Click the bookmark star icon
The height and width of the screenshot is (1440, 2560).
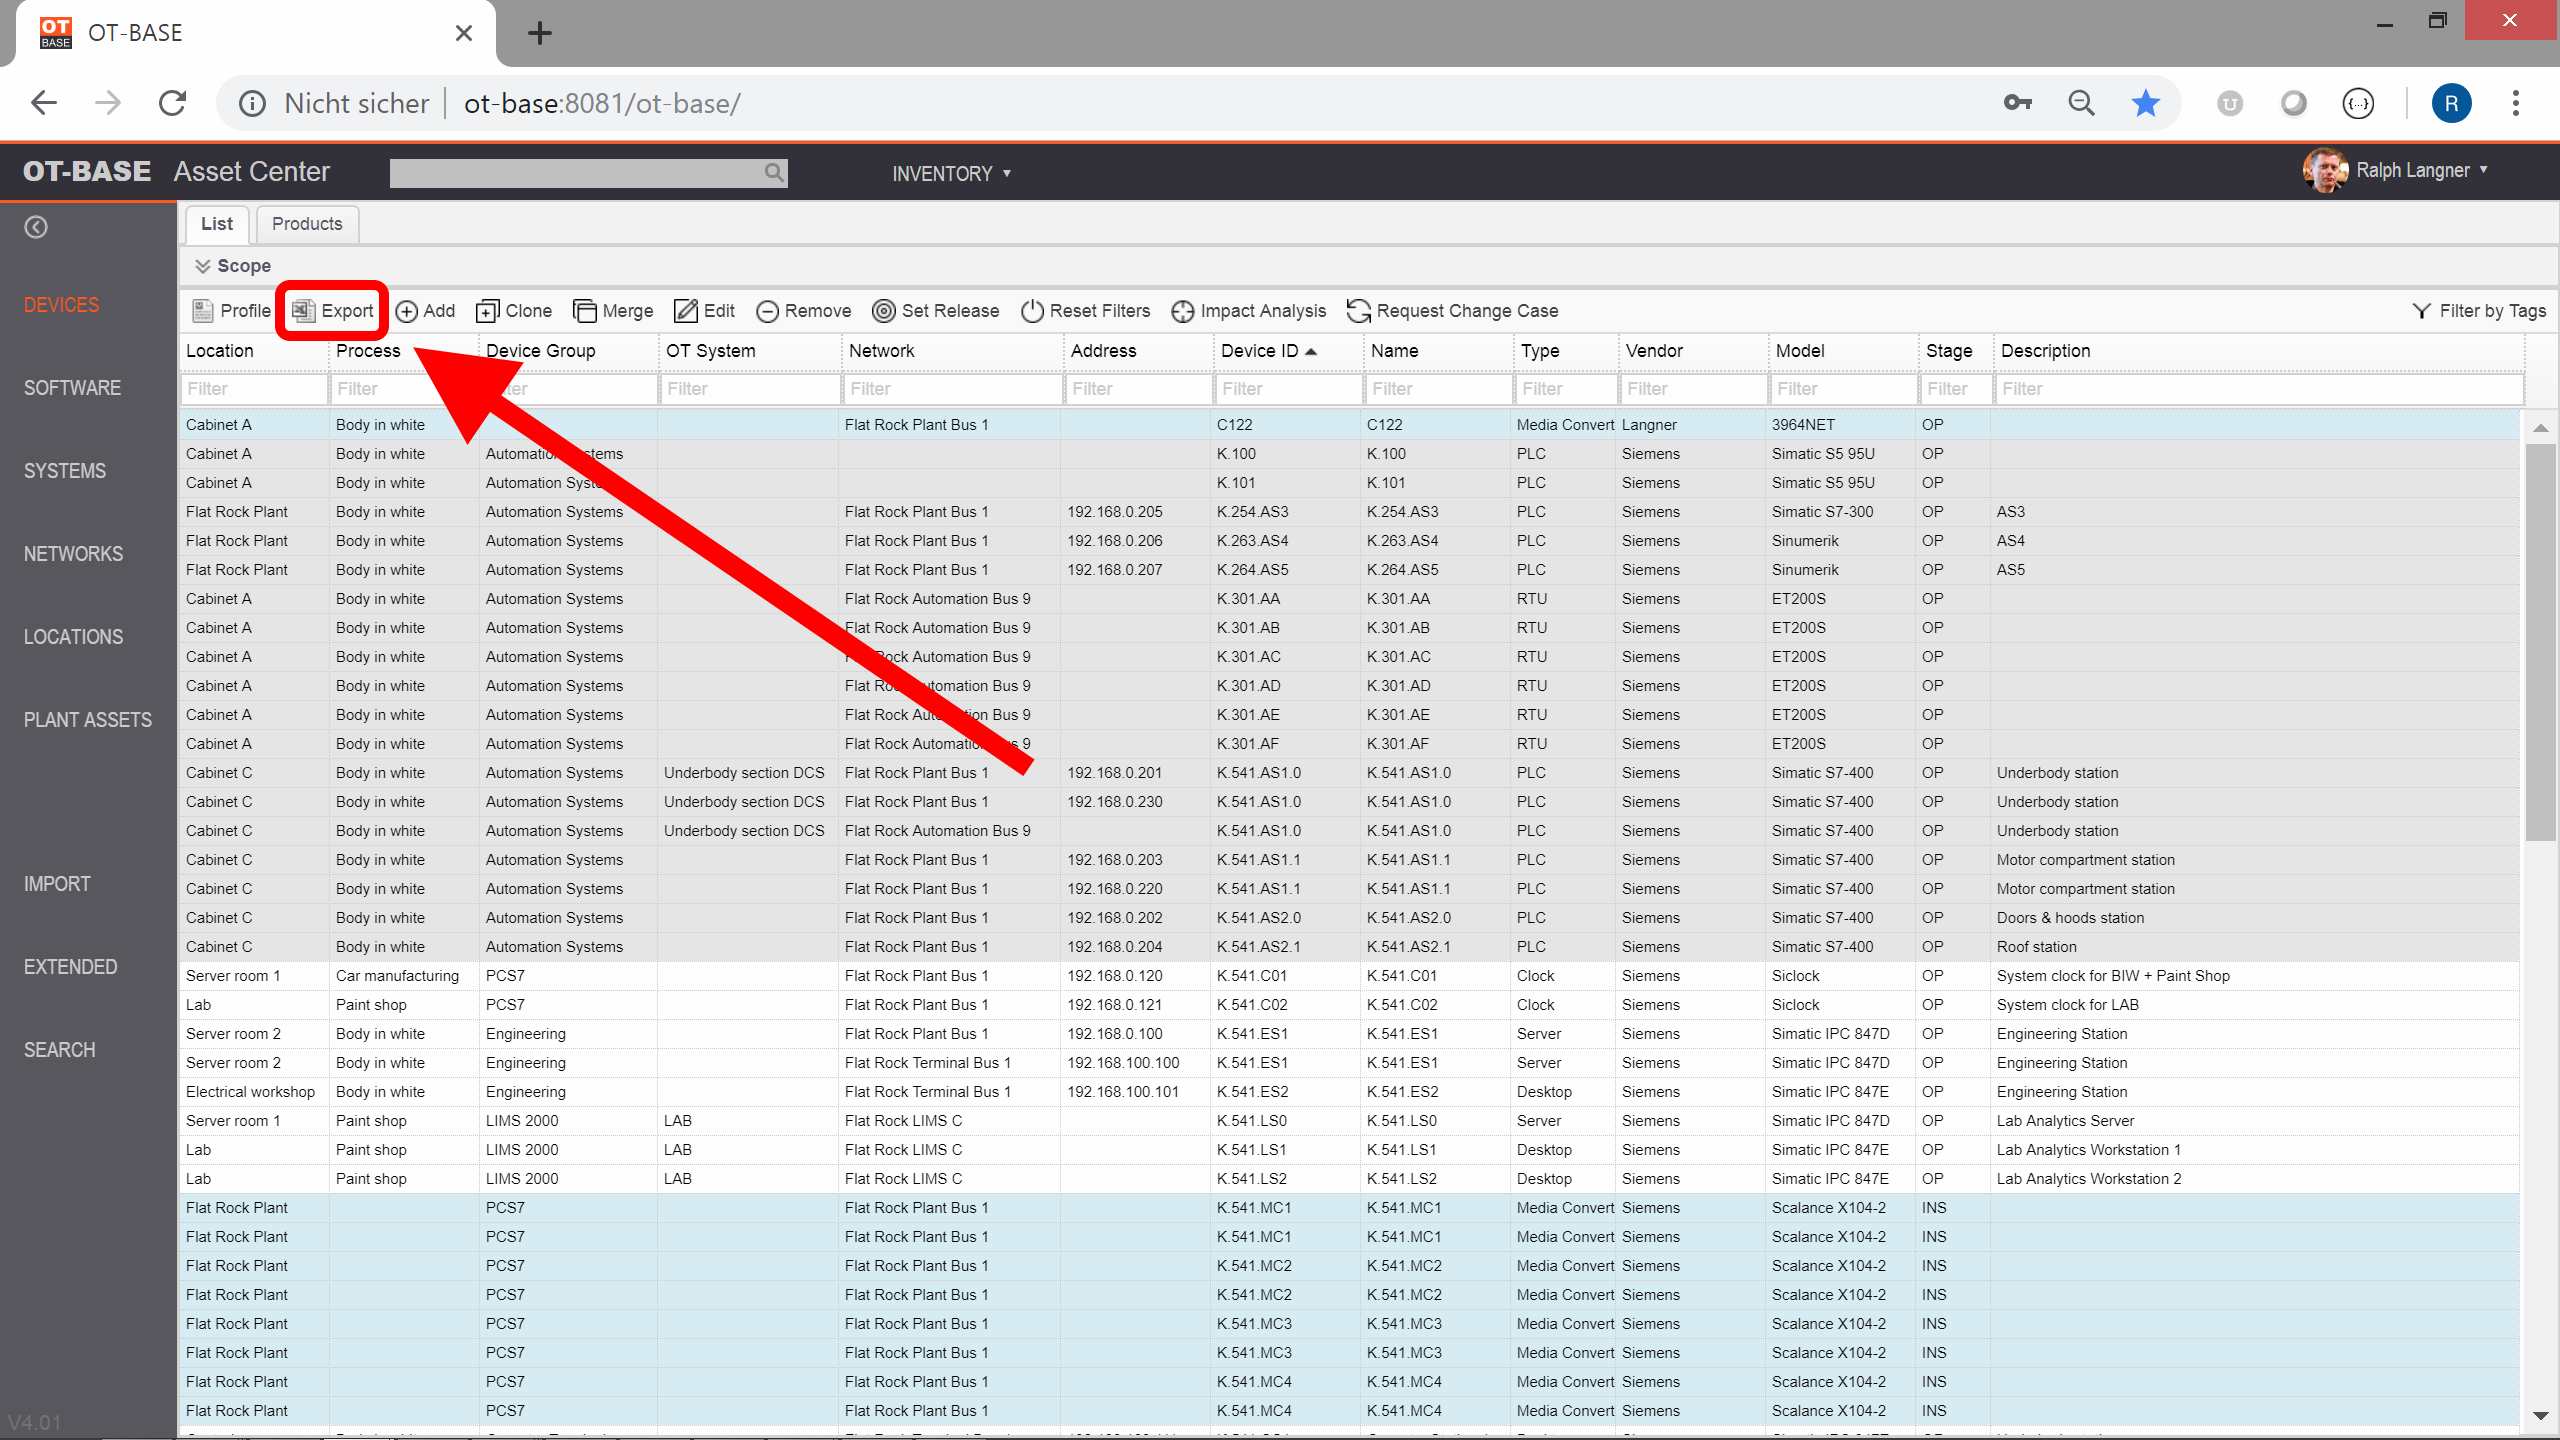2146,103
